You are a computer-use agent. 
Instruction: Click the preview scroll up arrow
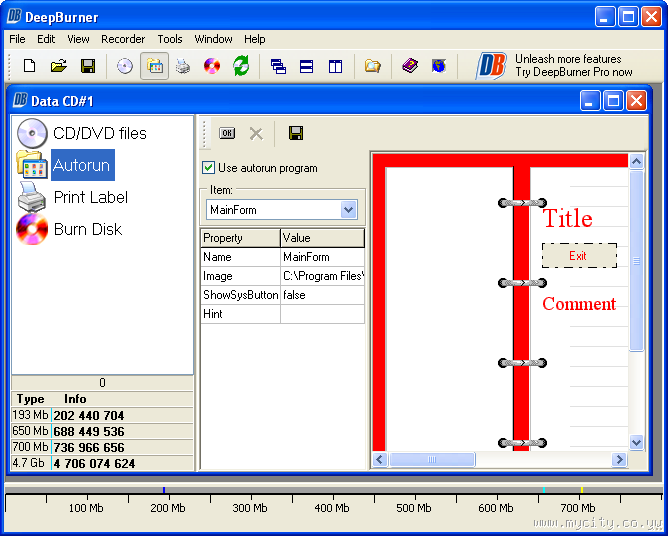(636, 161)
